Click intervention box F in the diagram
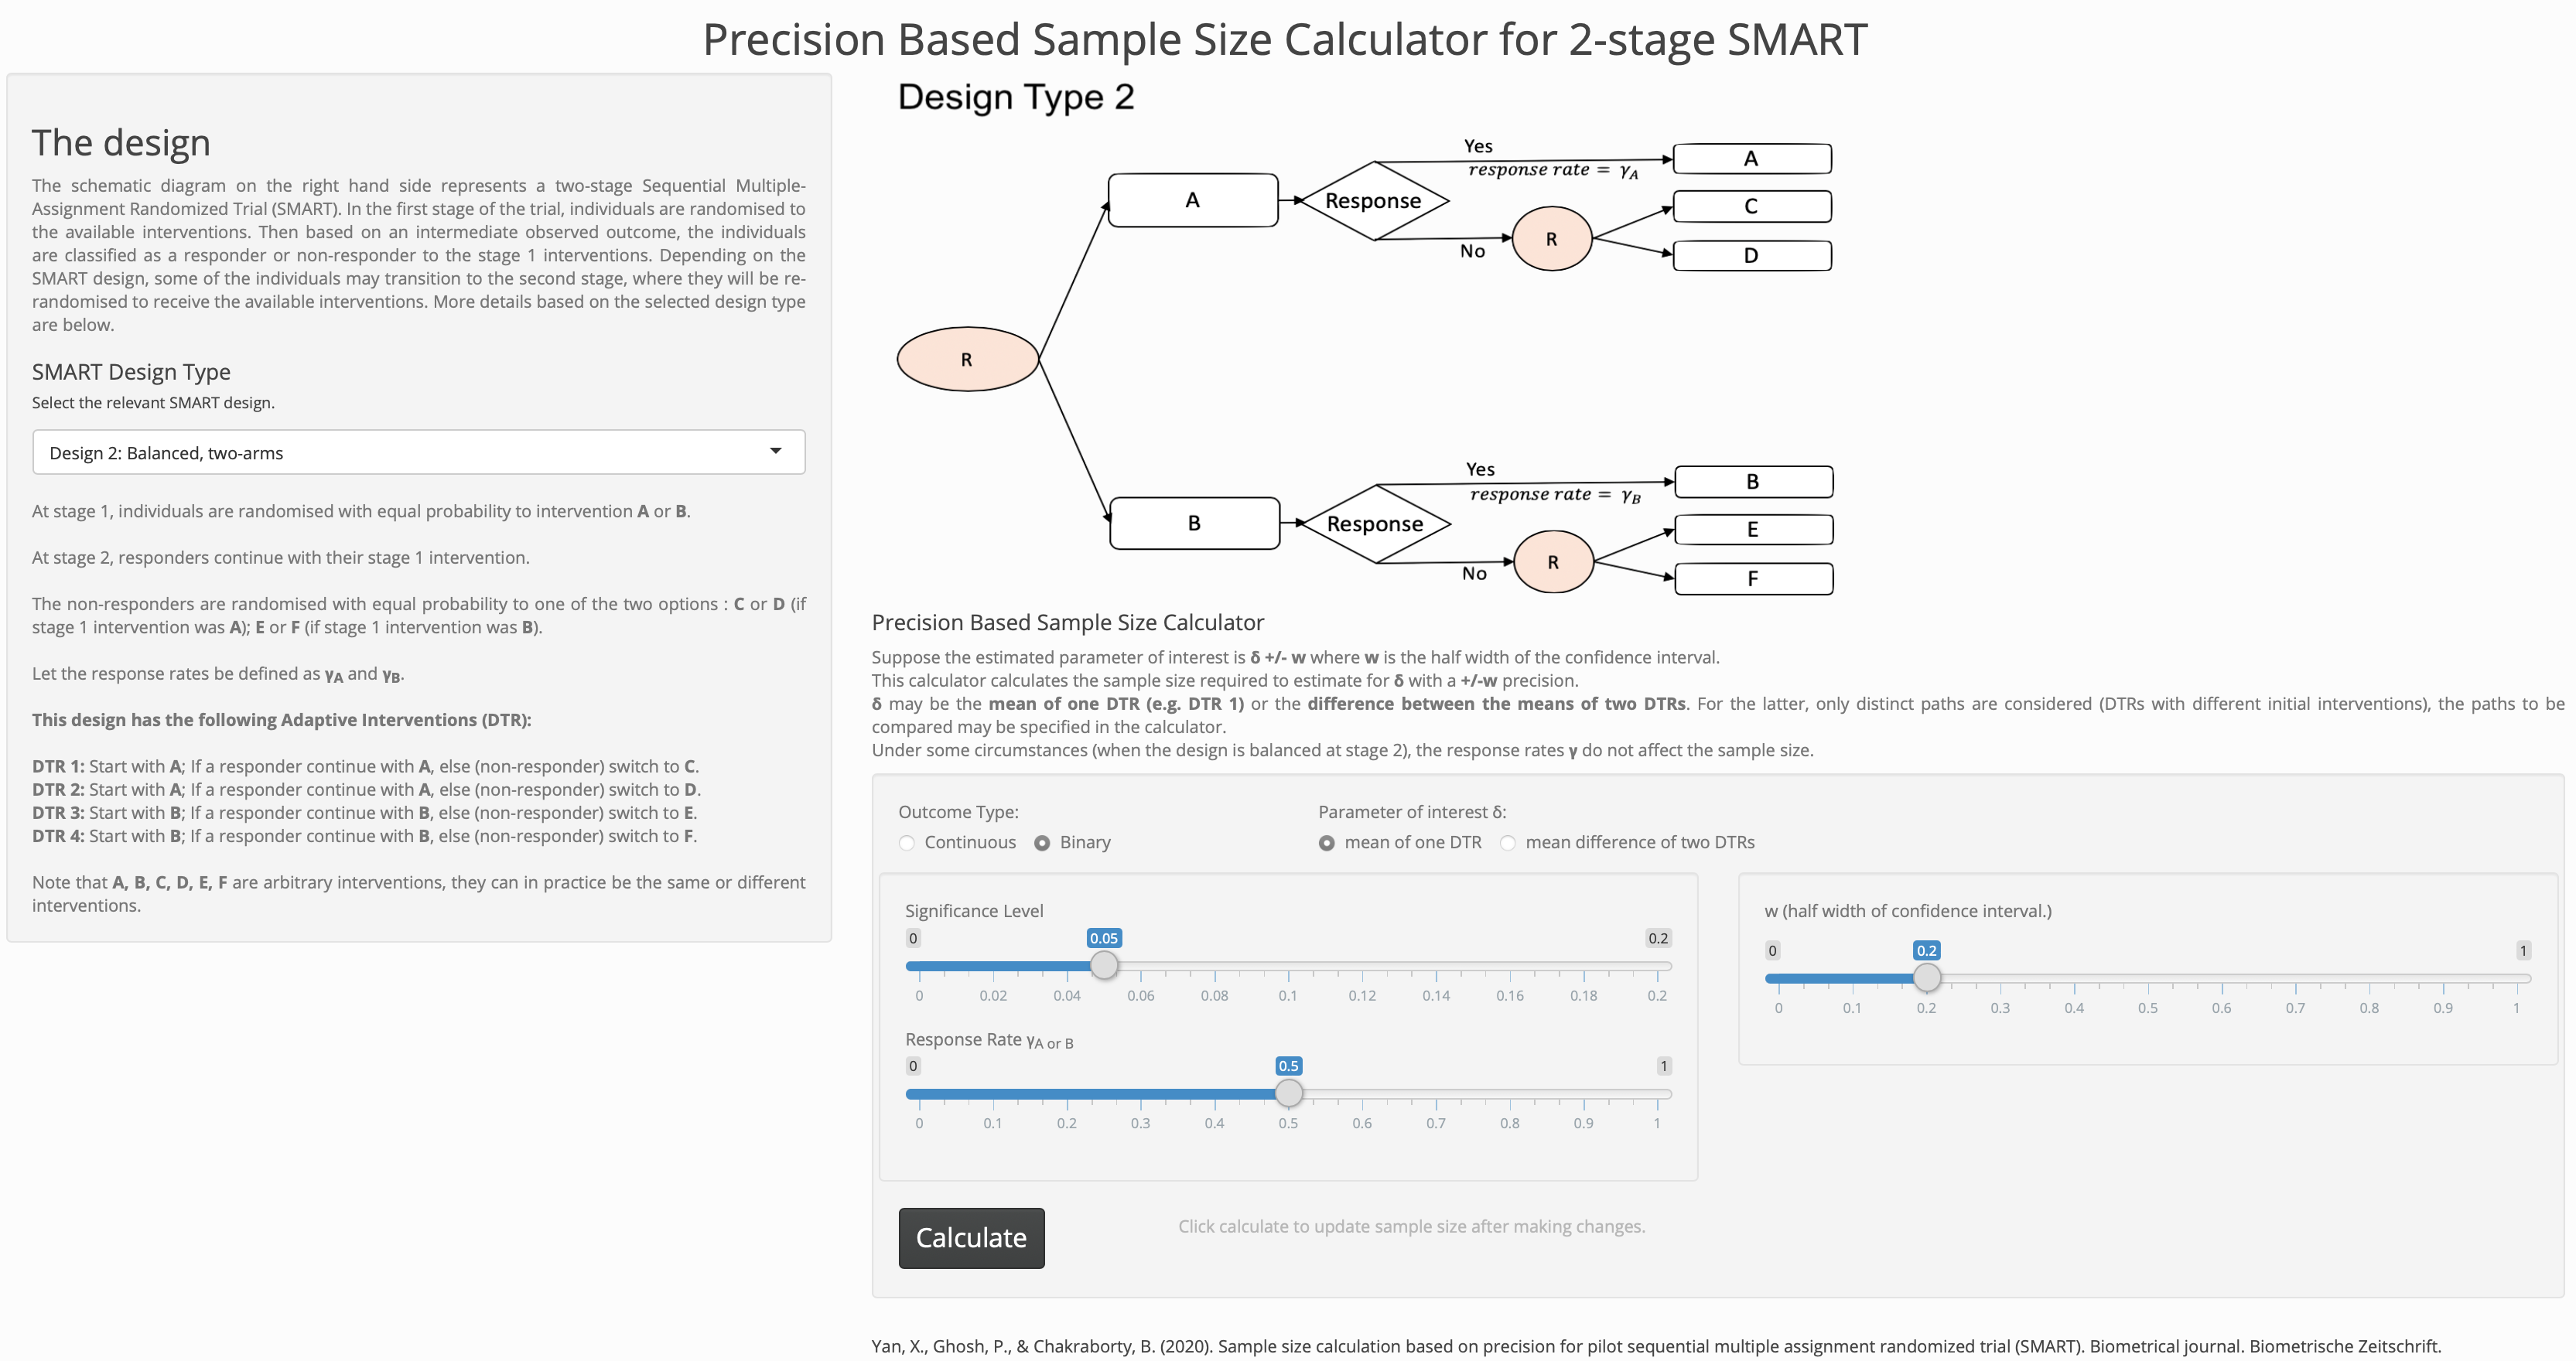 (1752, 578)
